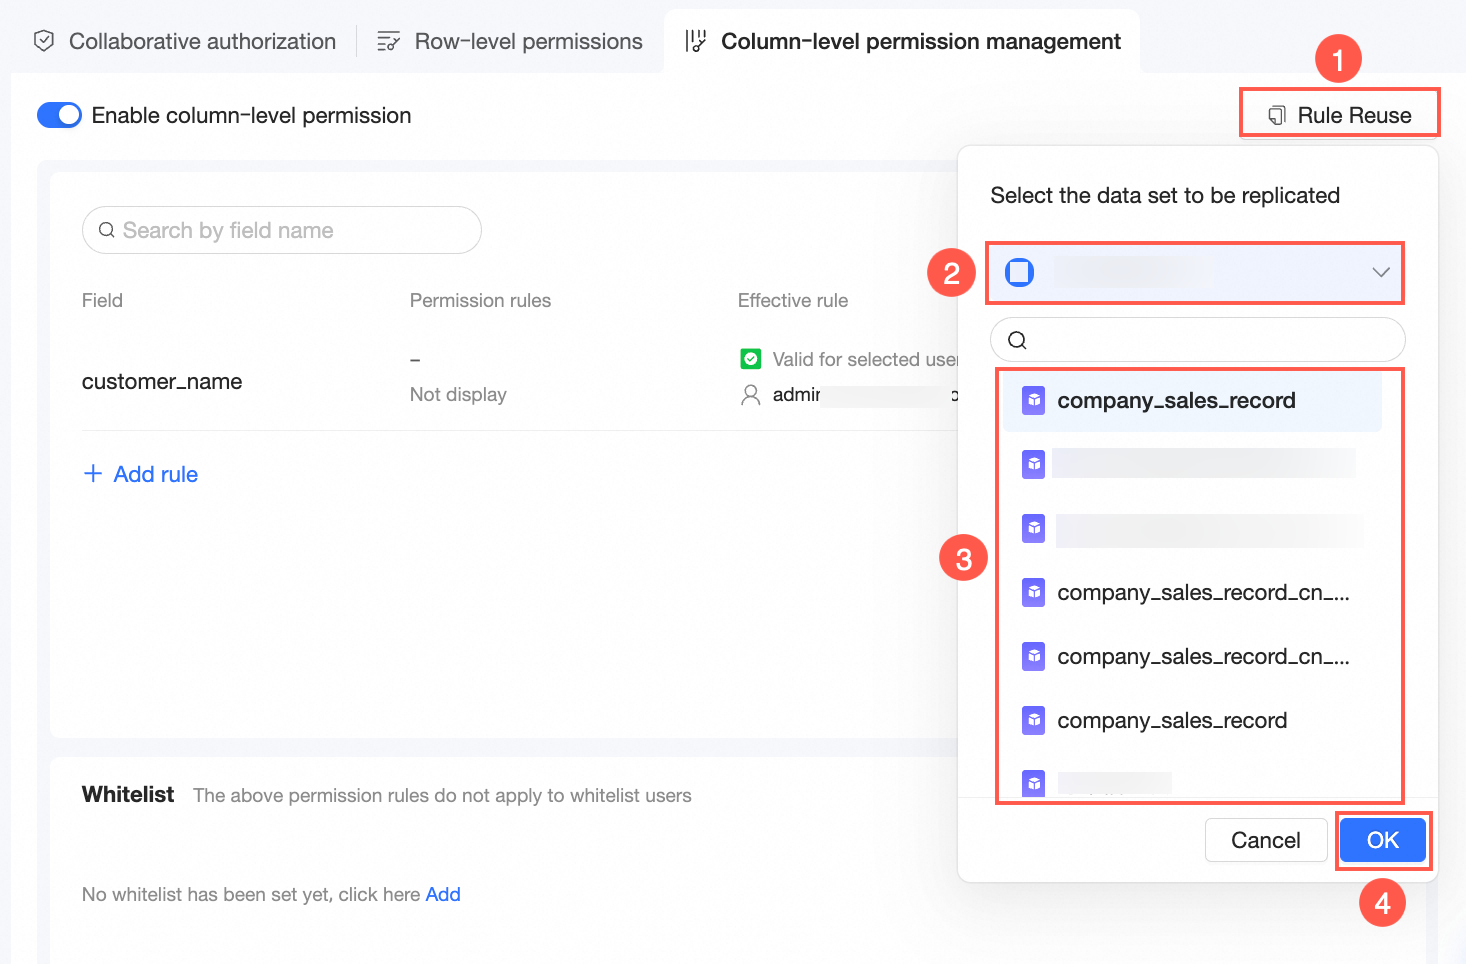1466x964 pixels.
Task: Click the Column-level permission management icon
Action: click(x=696, y=41)
